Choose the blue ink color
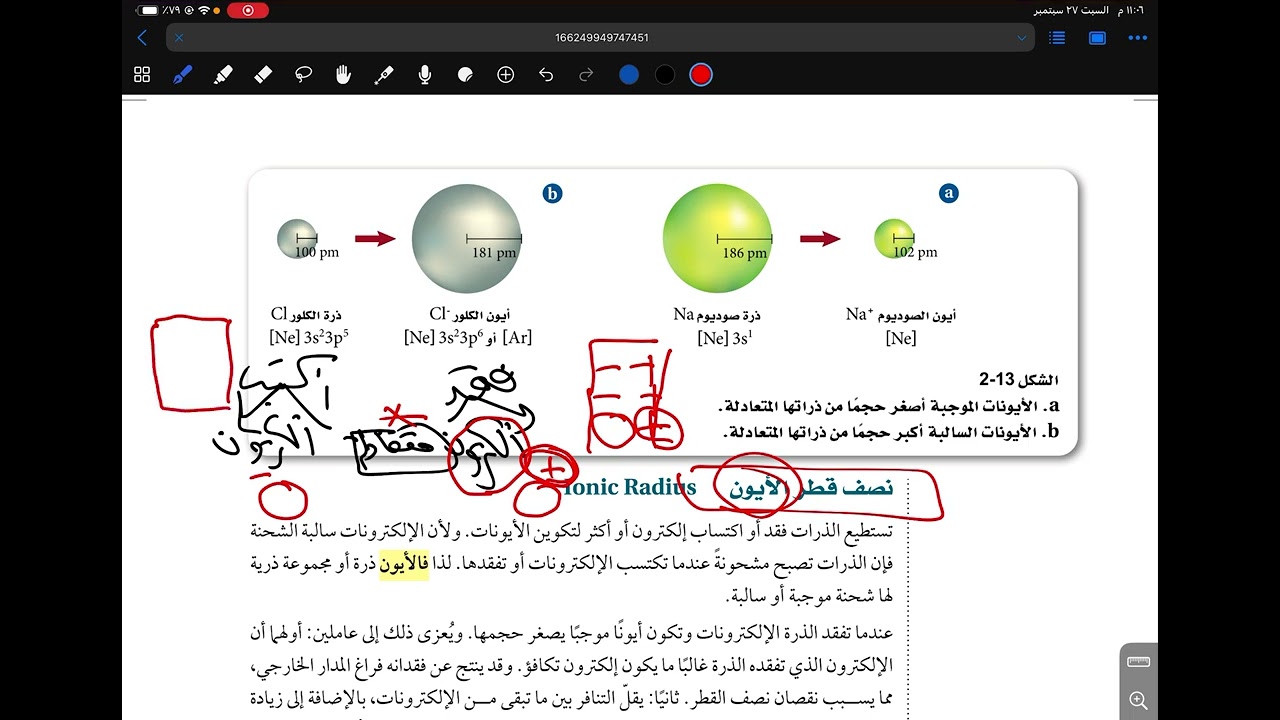Screen dimensions: 1280x720 point(629,75)
